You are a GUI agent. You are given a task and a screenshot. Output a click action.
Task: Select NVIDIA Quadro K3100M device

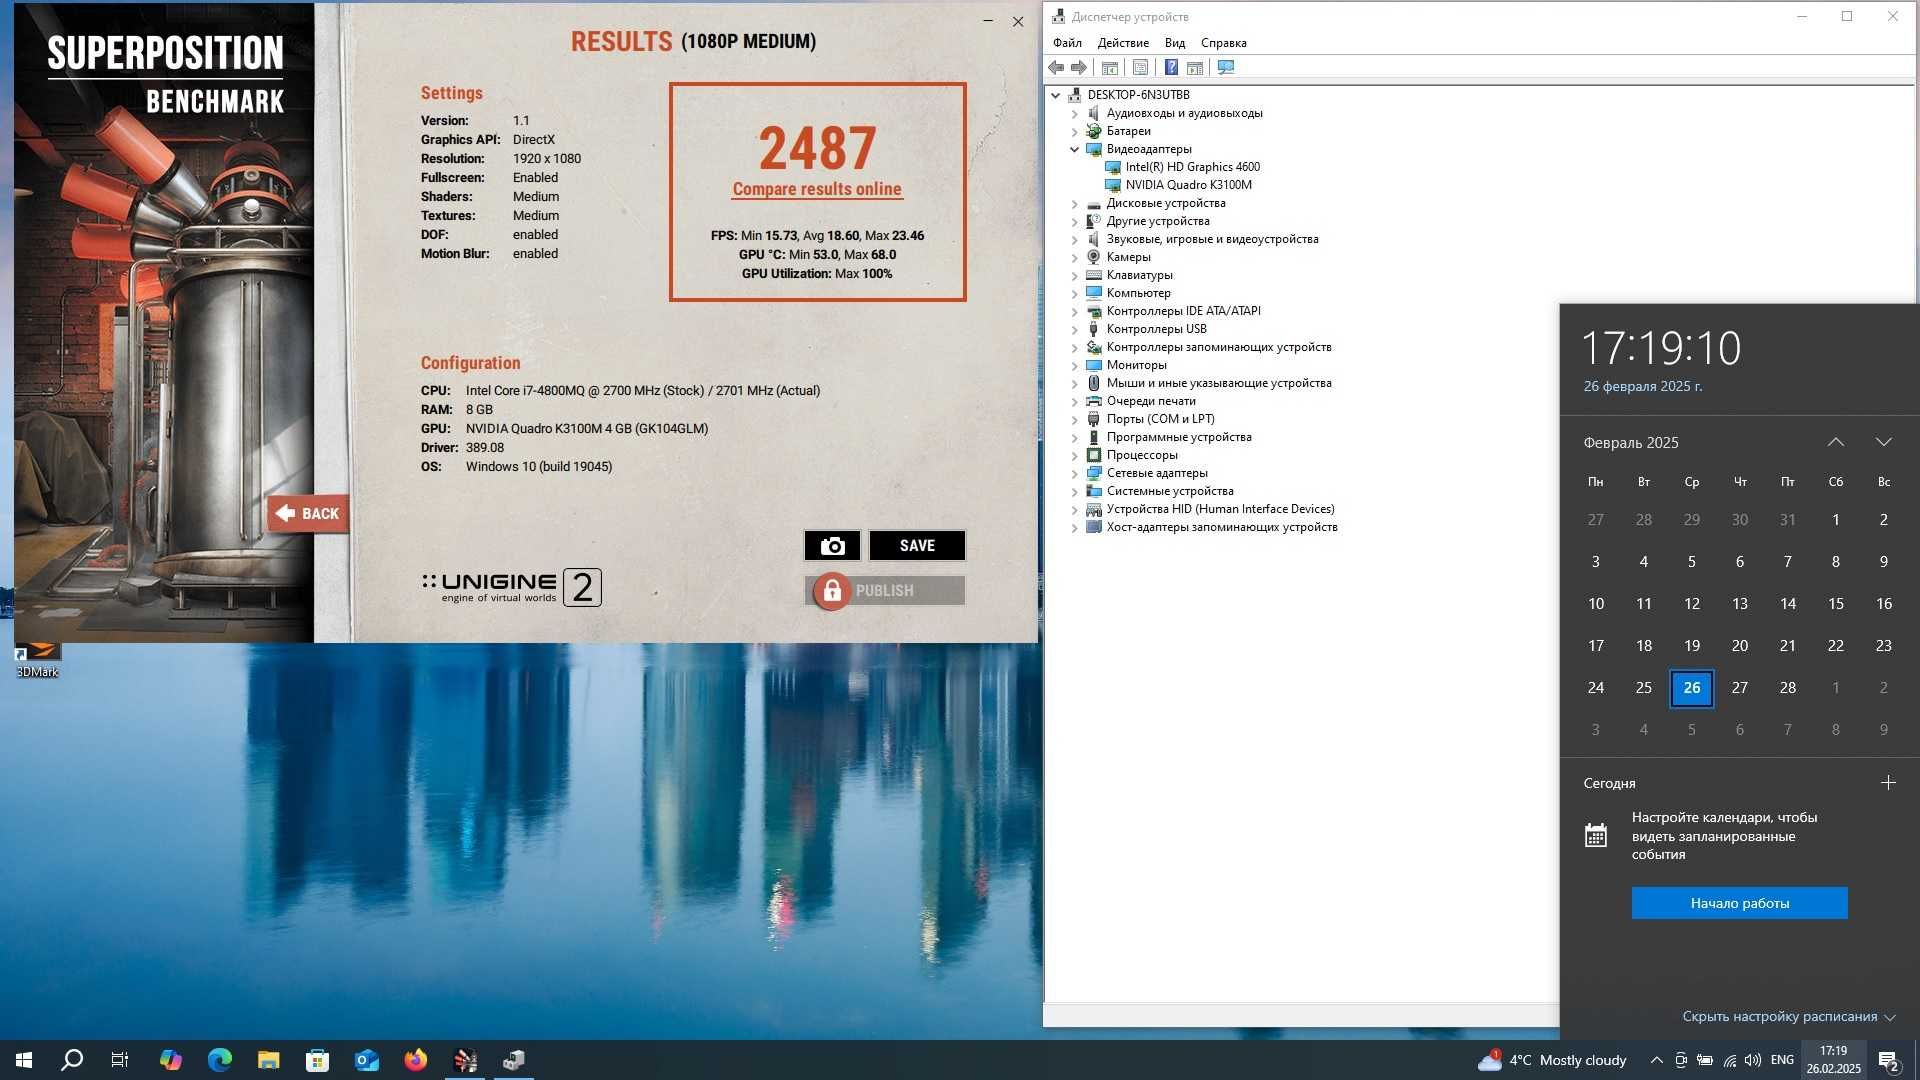pos(1188,185)
